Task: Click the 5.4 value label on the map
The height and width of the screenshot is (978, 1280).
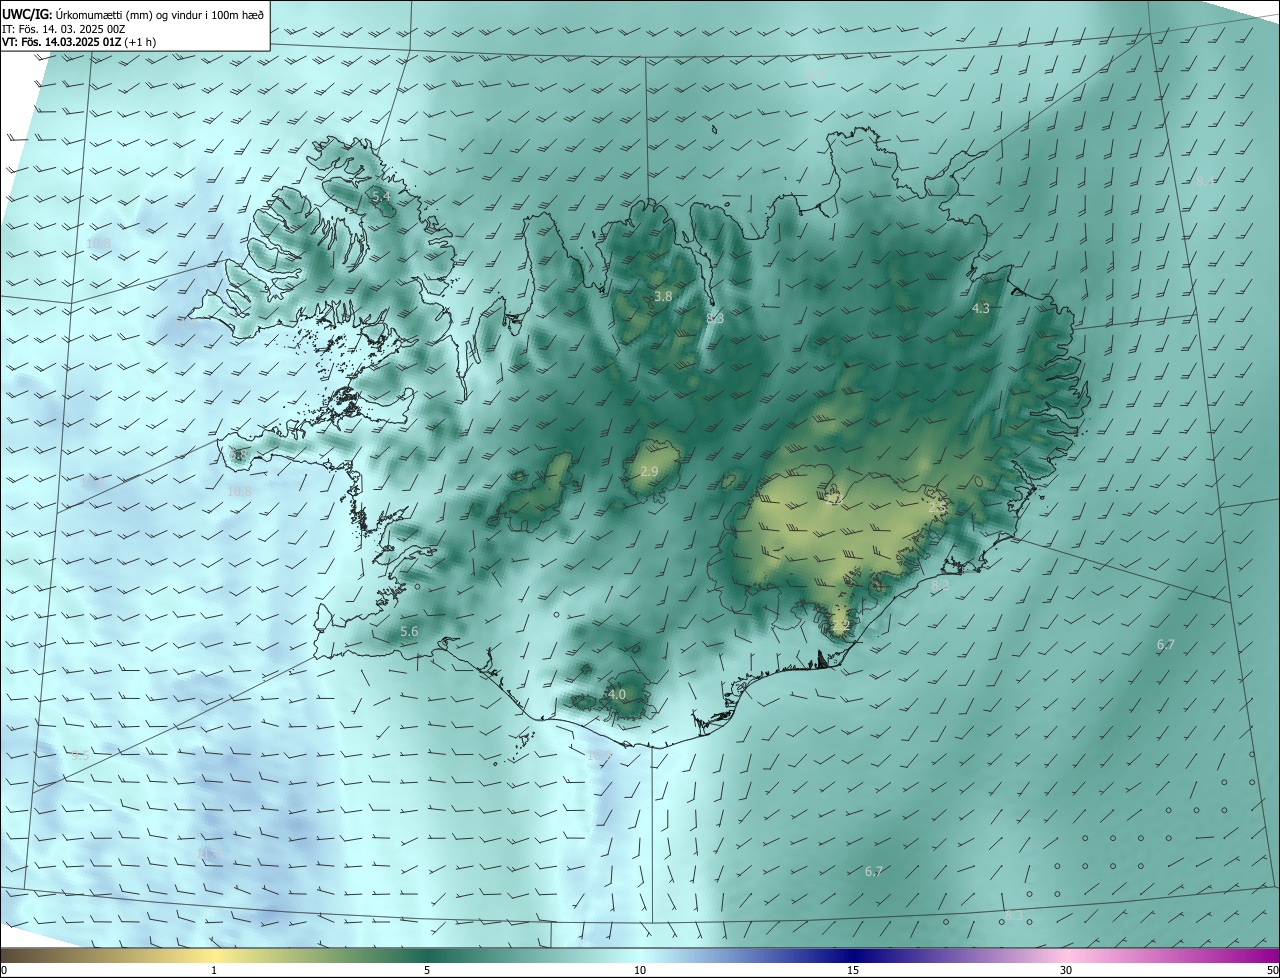Action: pos(381,198)
